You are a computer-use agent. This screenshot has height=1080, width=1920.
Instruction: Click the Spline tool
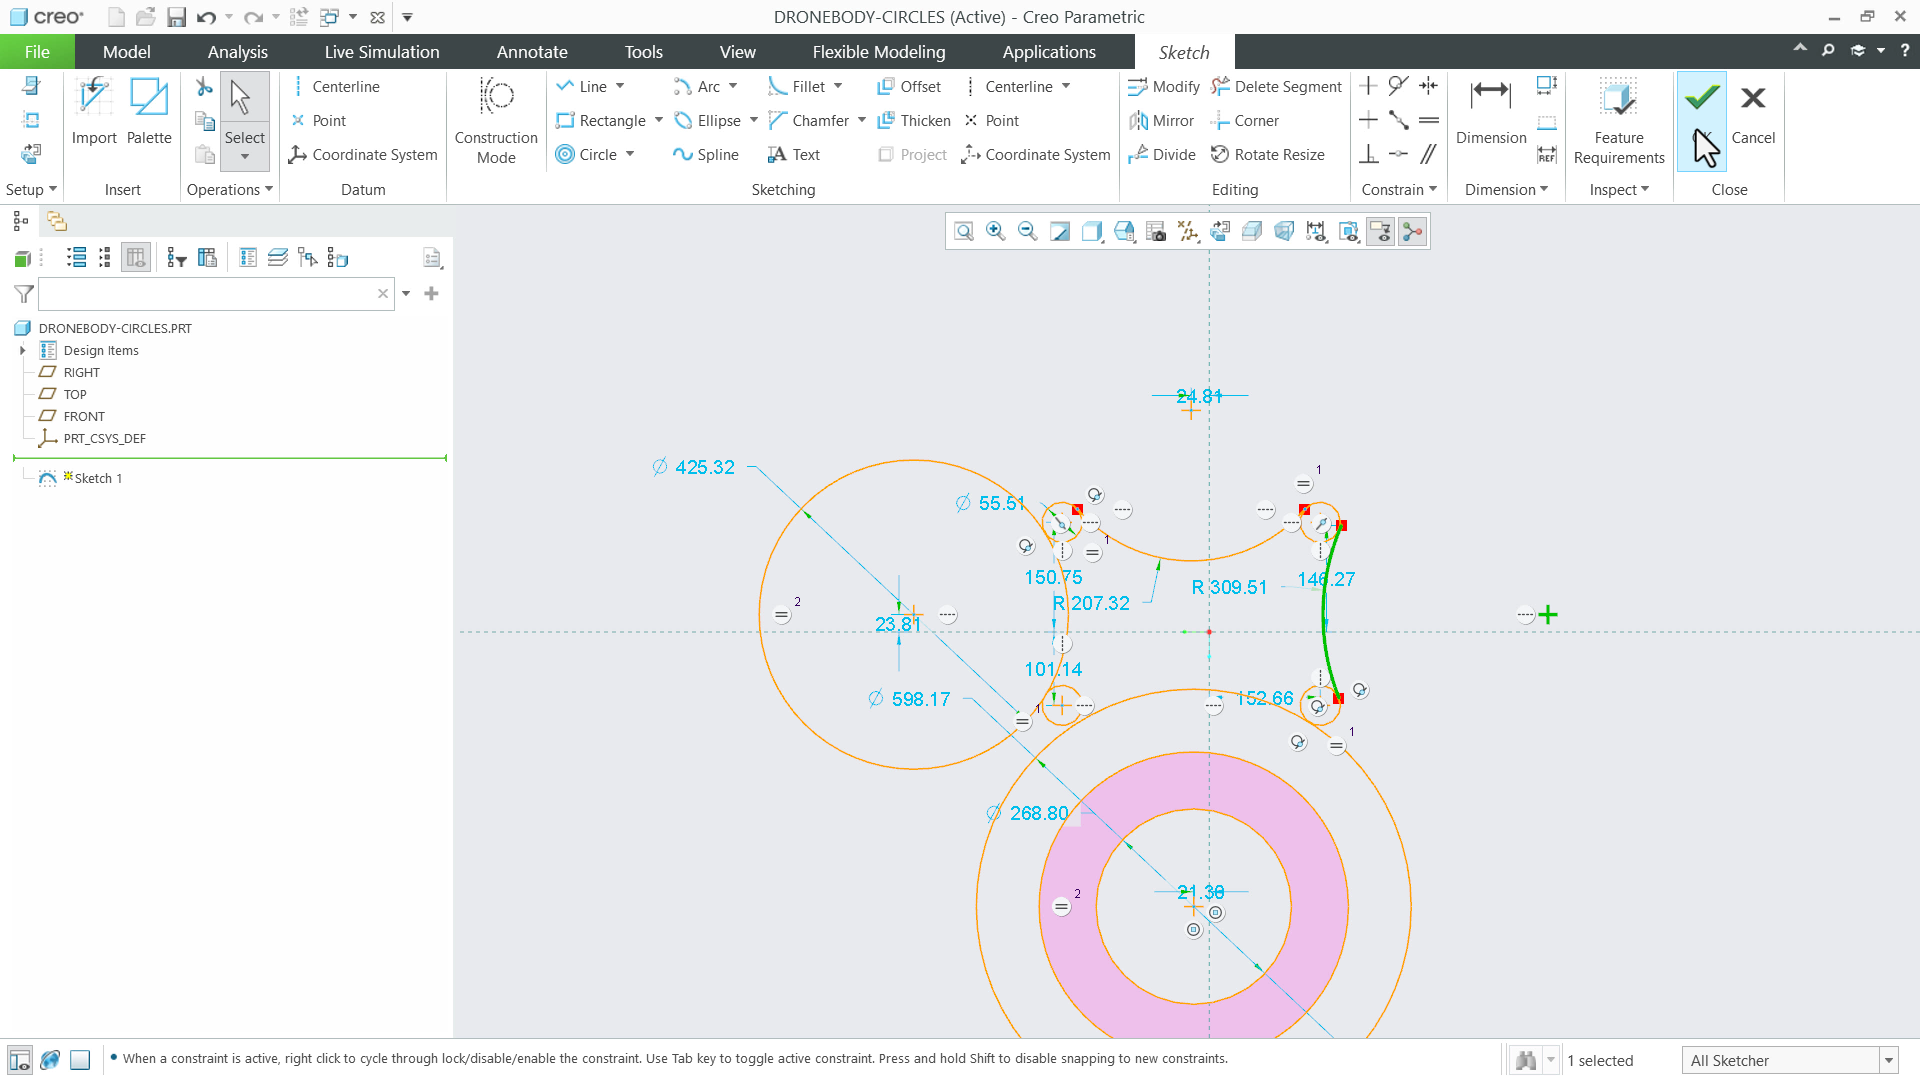click(x=706, y=155)
